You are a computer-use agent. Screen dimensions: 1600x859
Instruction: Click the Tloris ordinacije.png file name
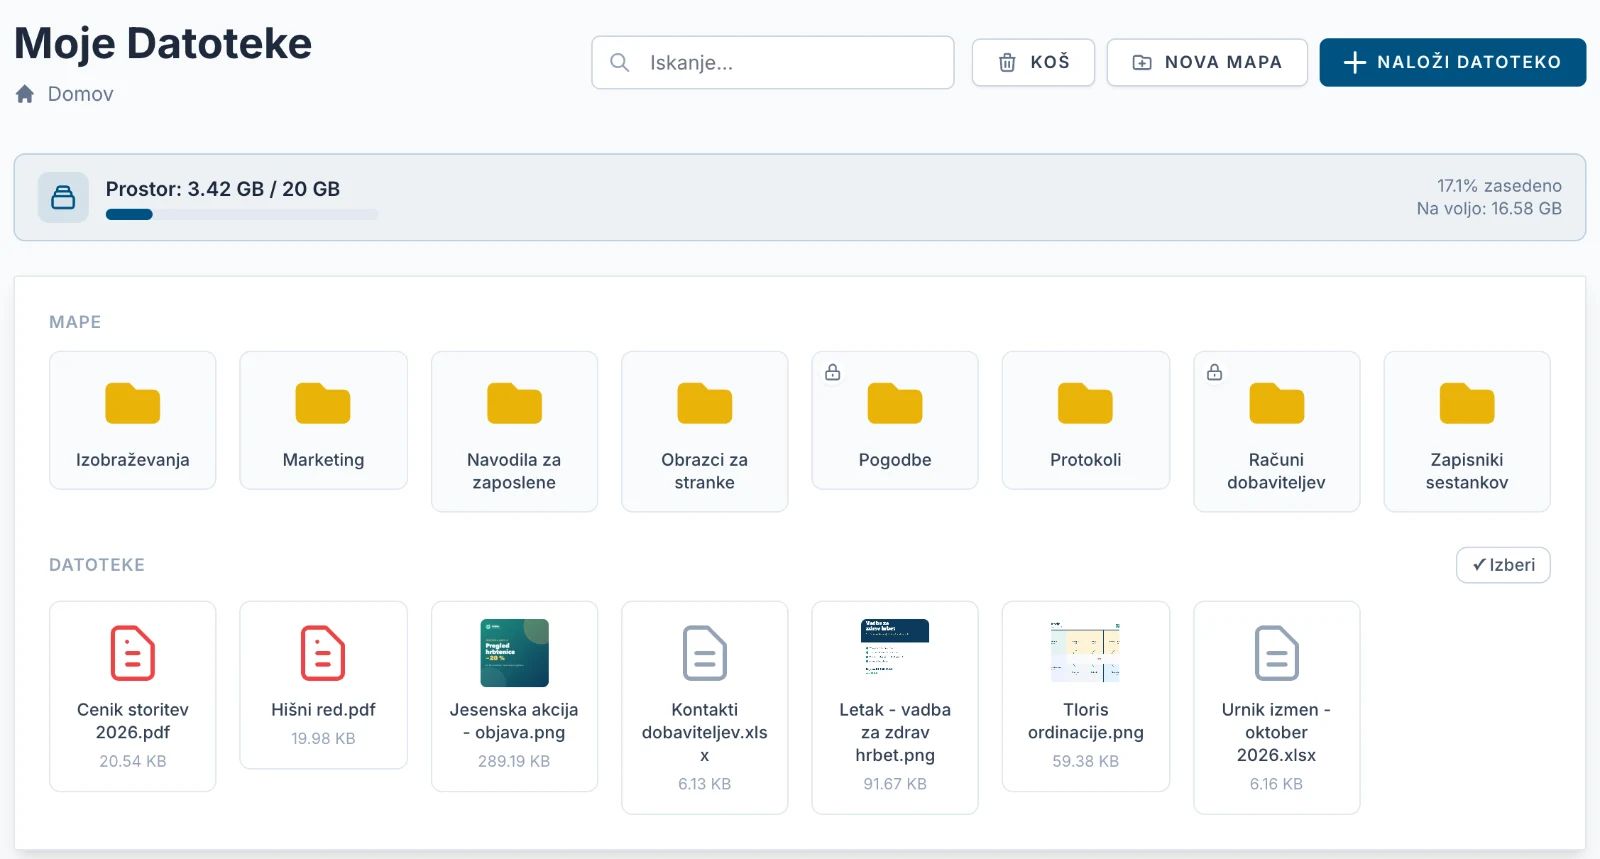point(1086,721)
